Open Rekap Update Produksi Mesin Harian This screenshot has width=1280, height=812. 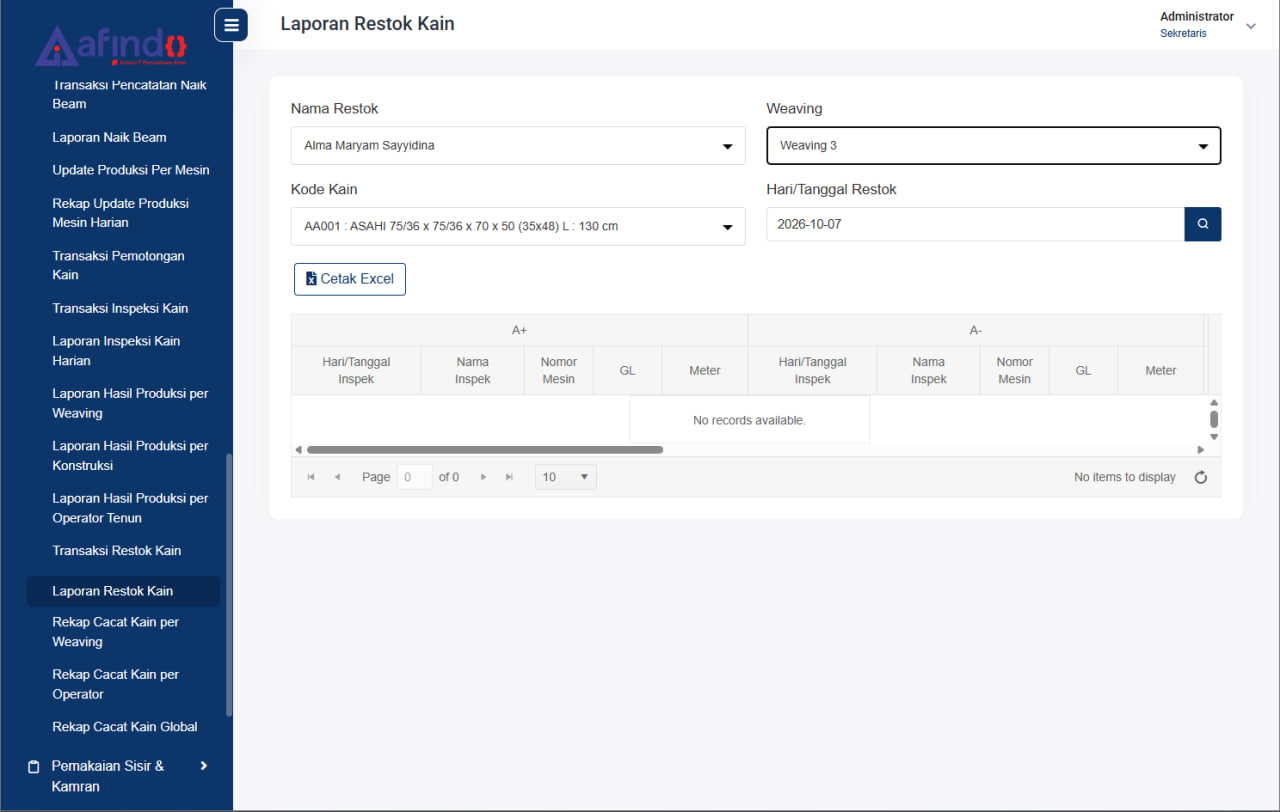coord(120,213)
